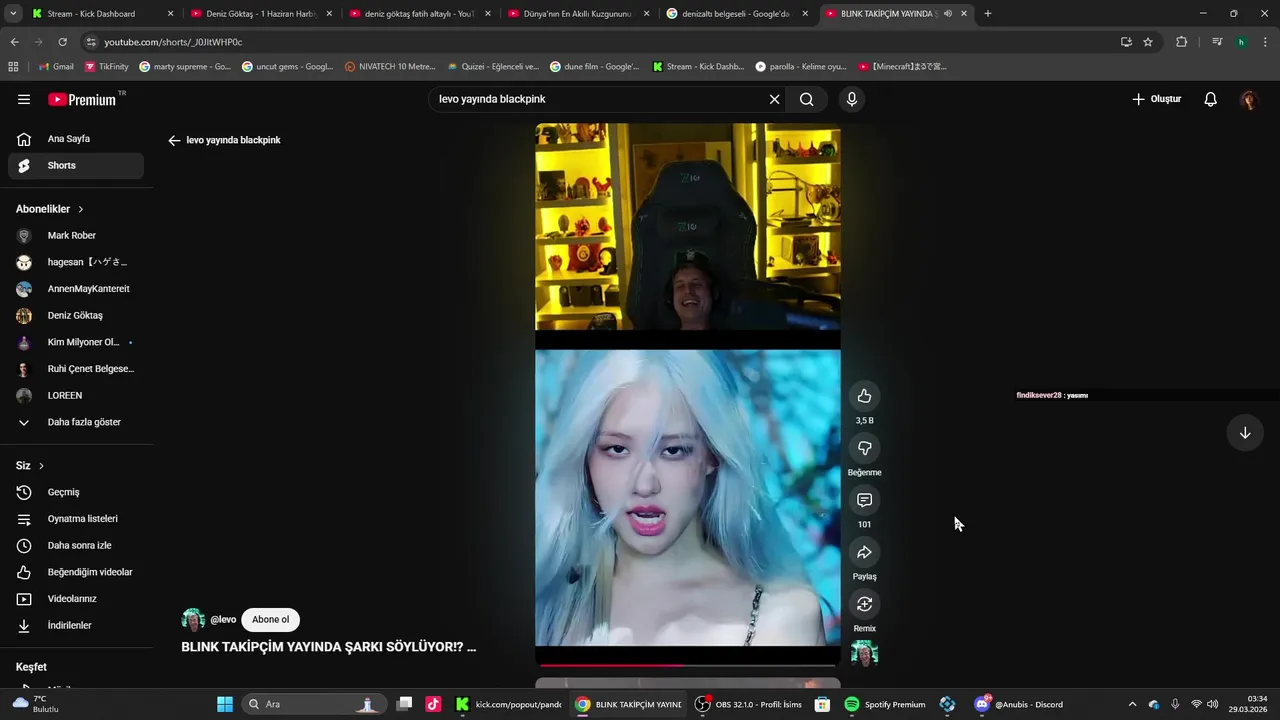Open TikTok app from taskbar
1280x720 pixels.
tap(433, 704)
